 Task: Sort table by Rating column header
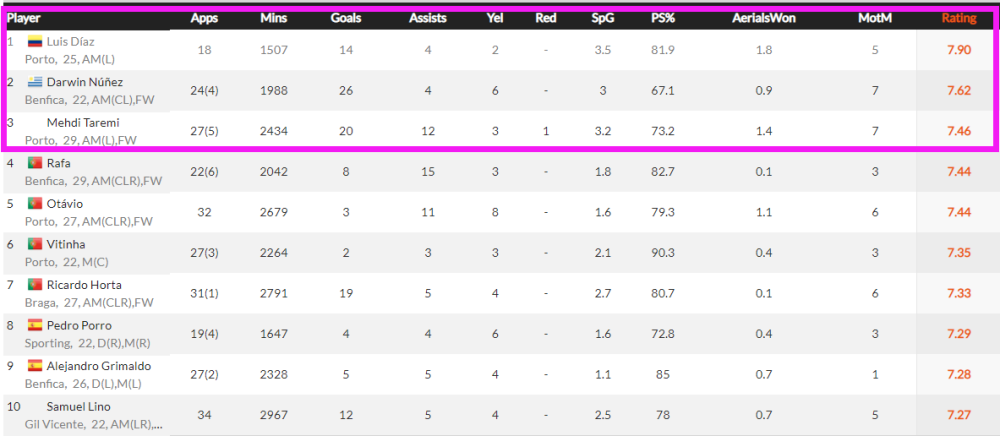959,18
